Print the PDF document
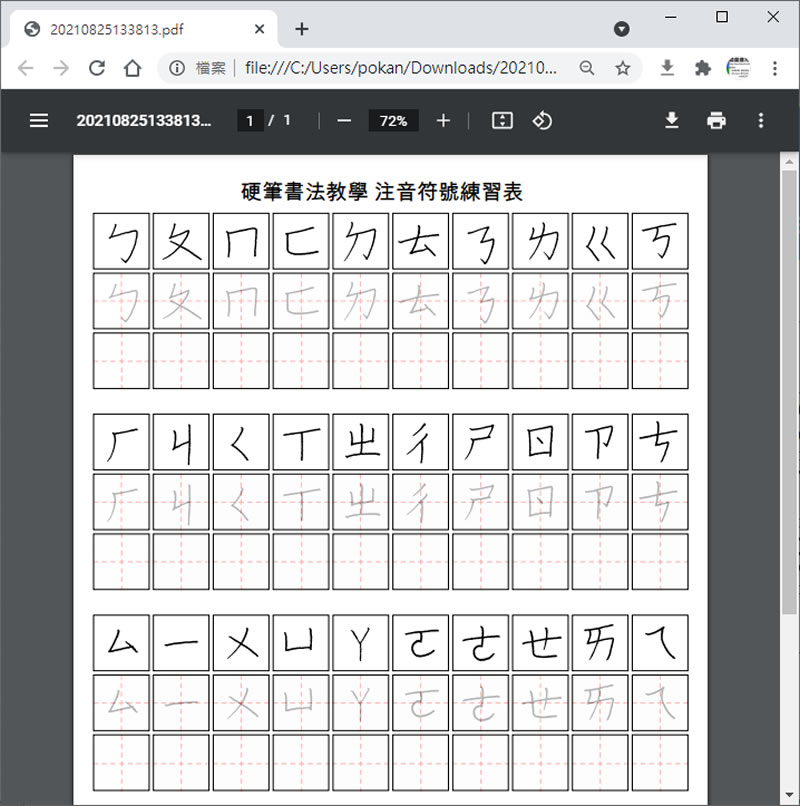This screenshot has width=800, height=806. pyautogui.click(x=716, y=121)
